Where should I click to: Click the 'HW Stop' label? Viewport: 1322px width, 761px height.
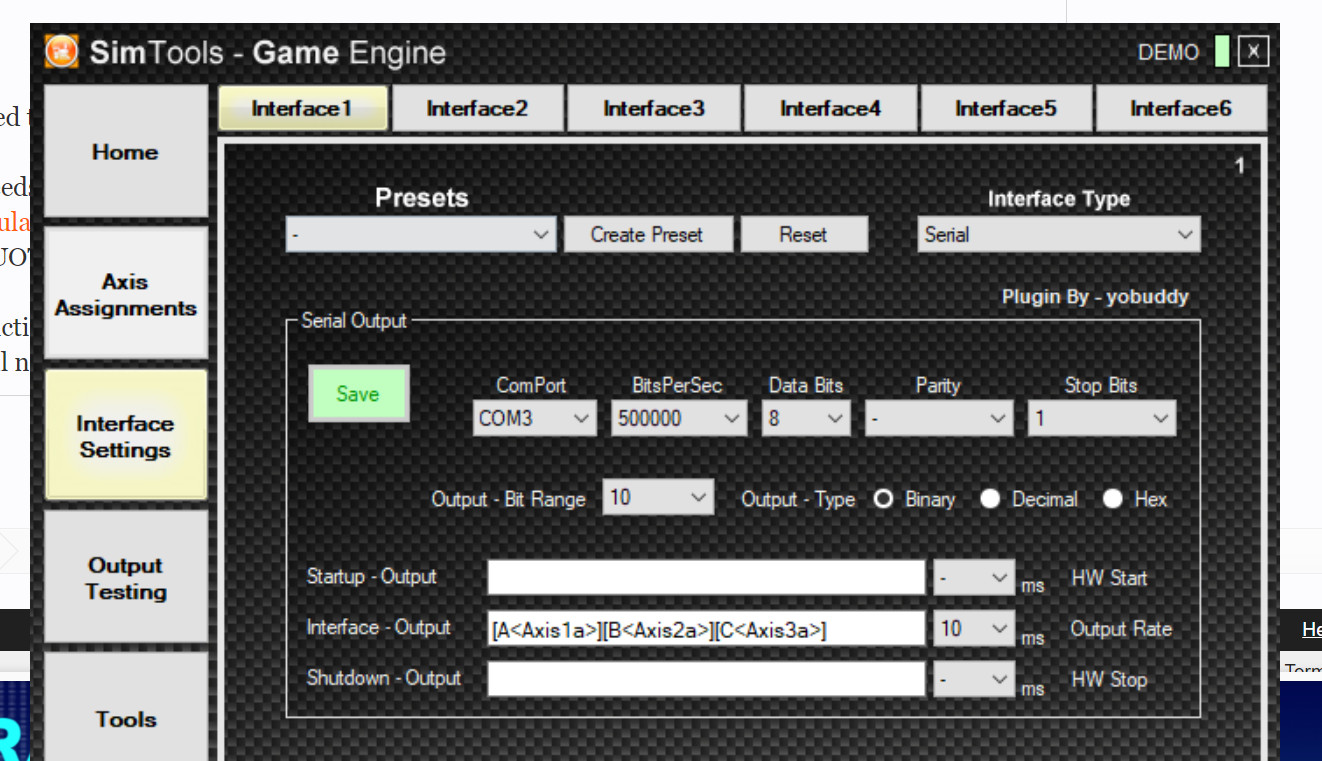(x=1109, y=679)
